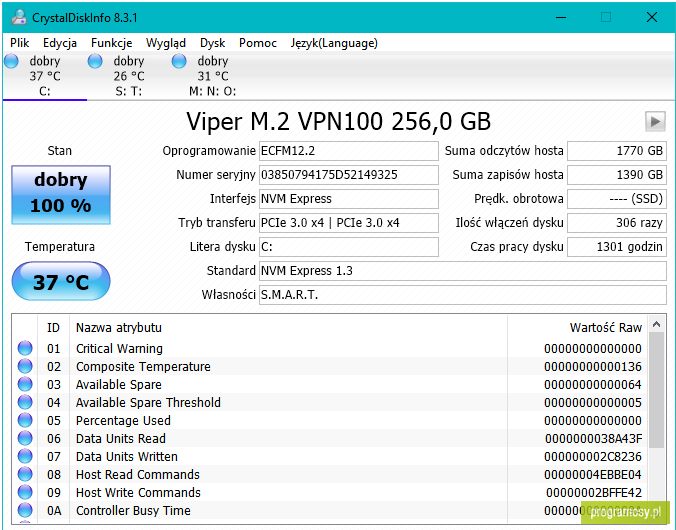Click the Numer seryjny field
The image size is (676, 530).
[348, 175]
